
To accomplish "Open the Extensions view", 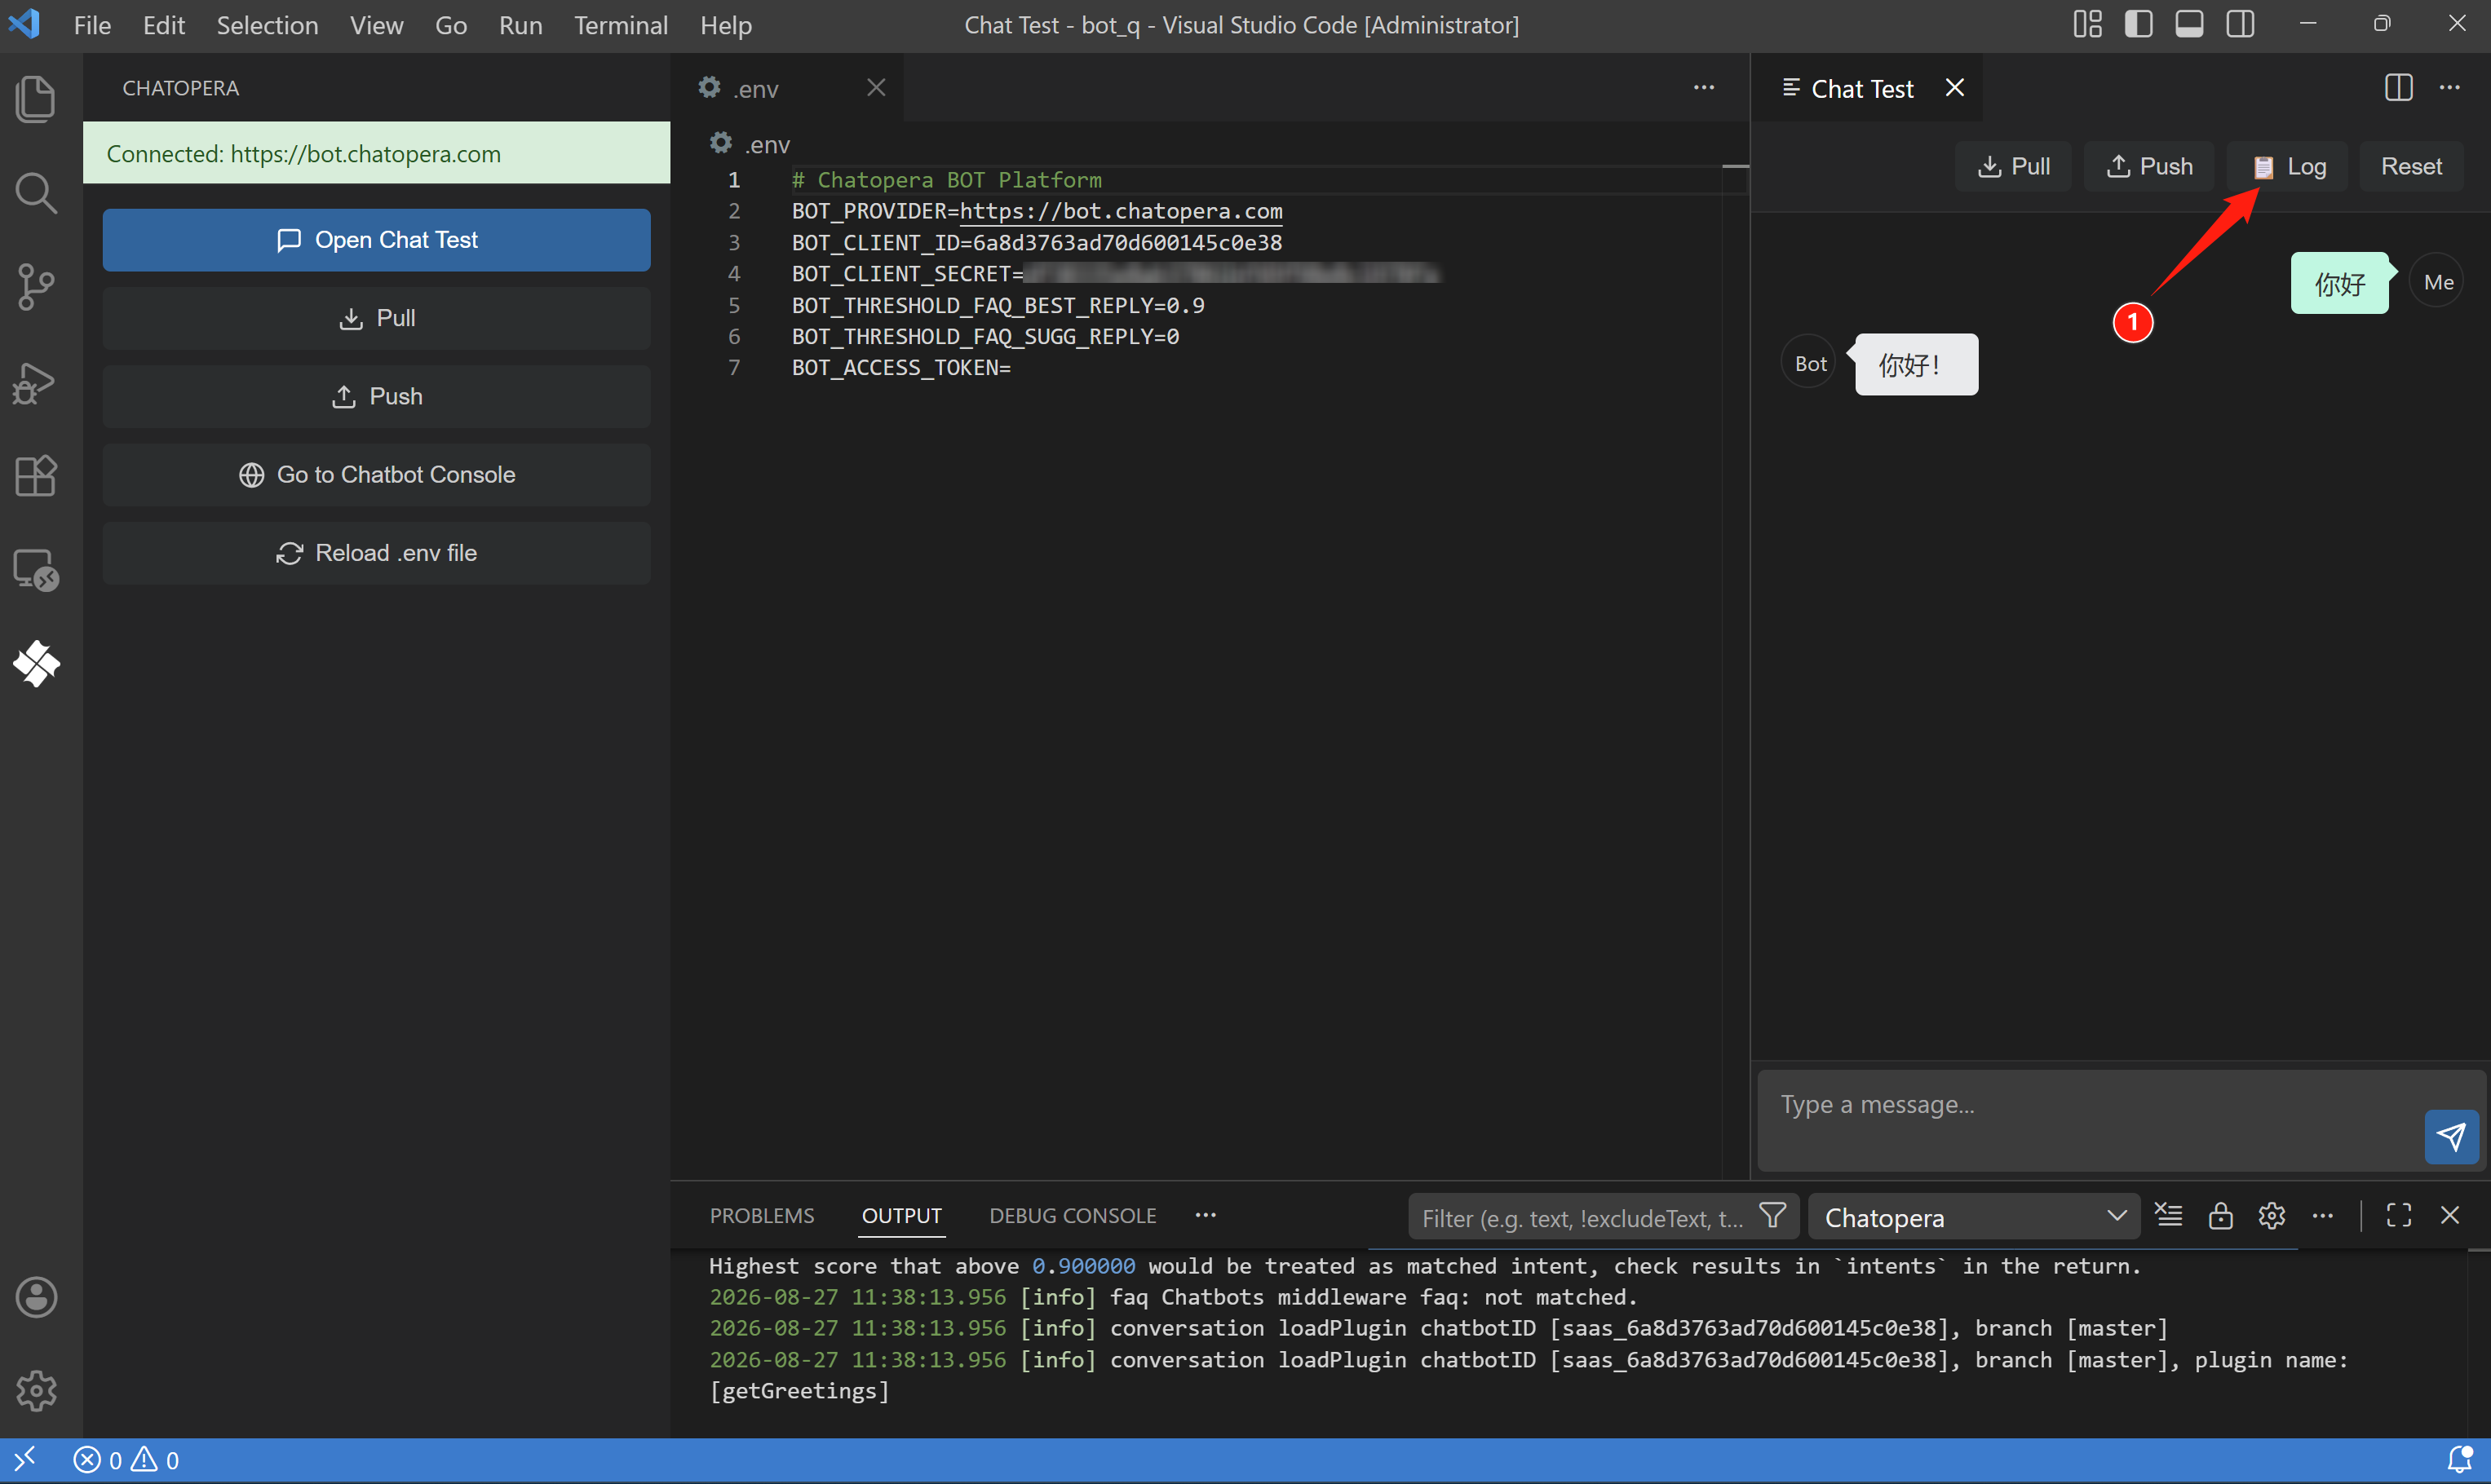I will click(x=36, y=475).
